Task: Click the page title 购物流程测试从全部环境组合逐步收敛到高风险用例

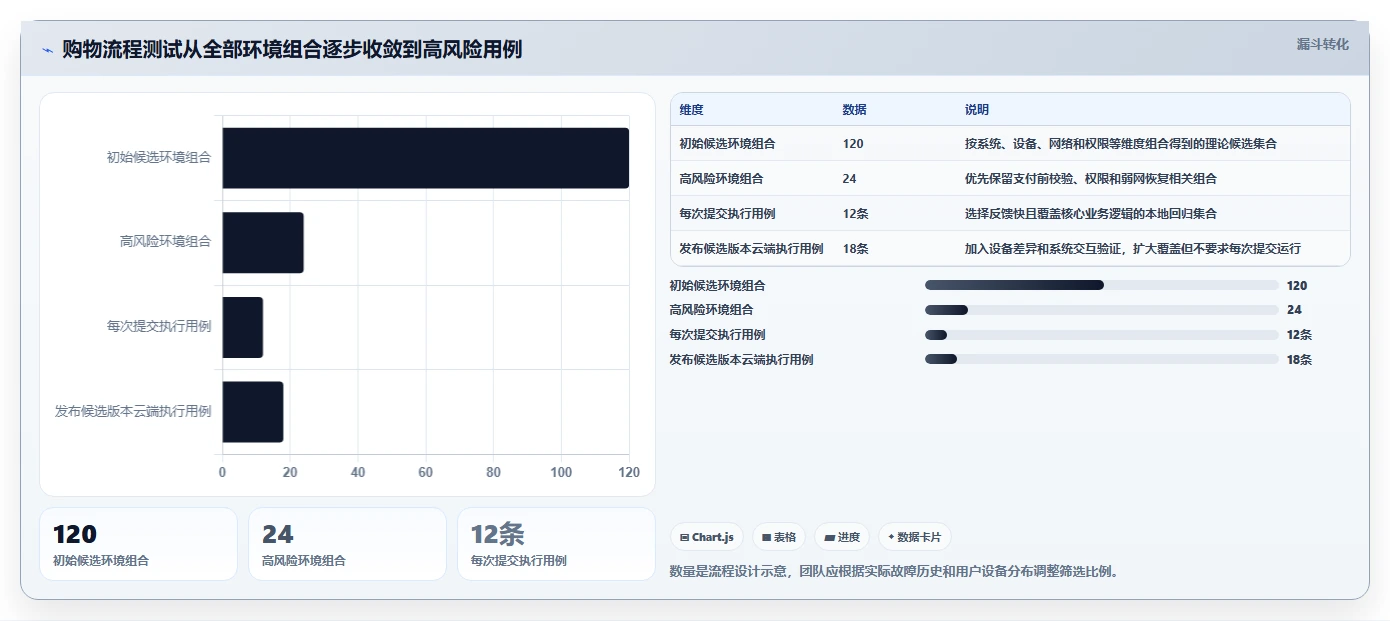Action: click(292, 50)
